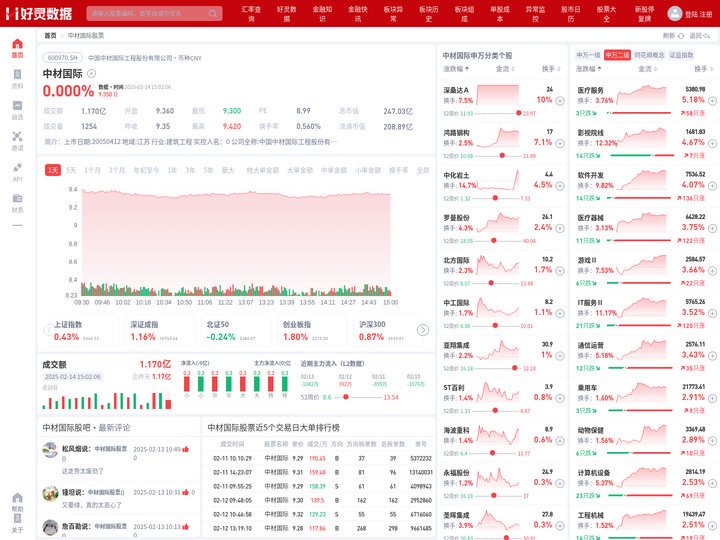This screenshot has height=540, width=720.
Task: Click the 600970.SH stock code badge
Action: [63, 58]
